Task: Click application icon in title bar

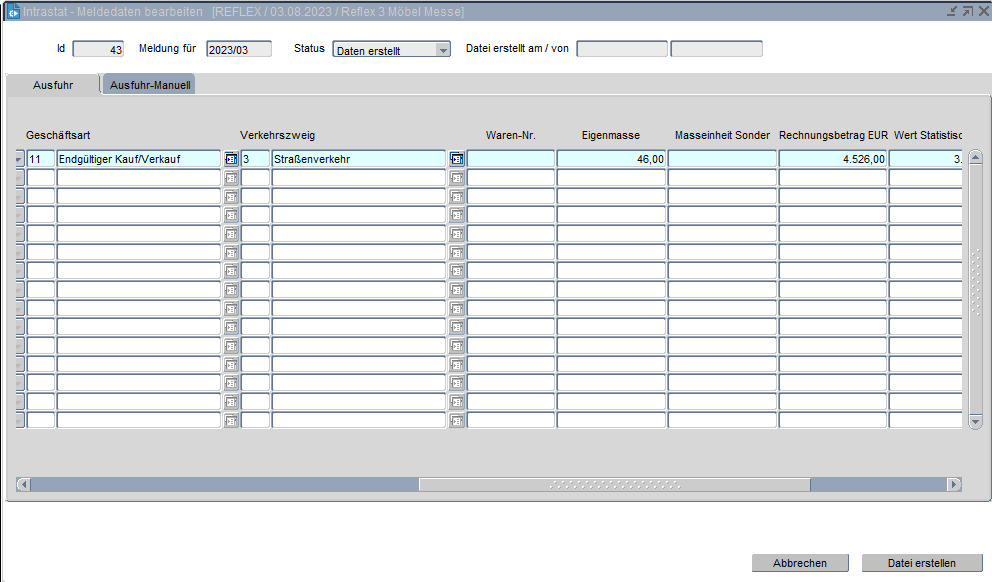Action: coord(13,12)
